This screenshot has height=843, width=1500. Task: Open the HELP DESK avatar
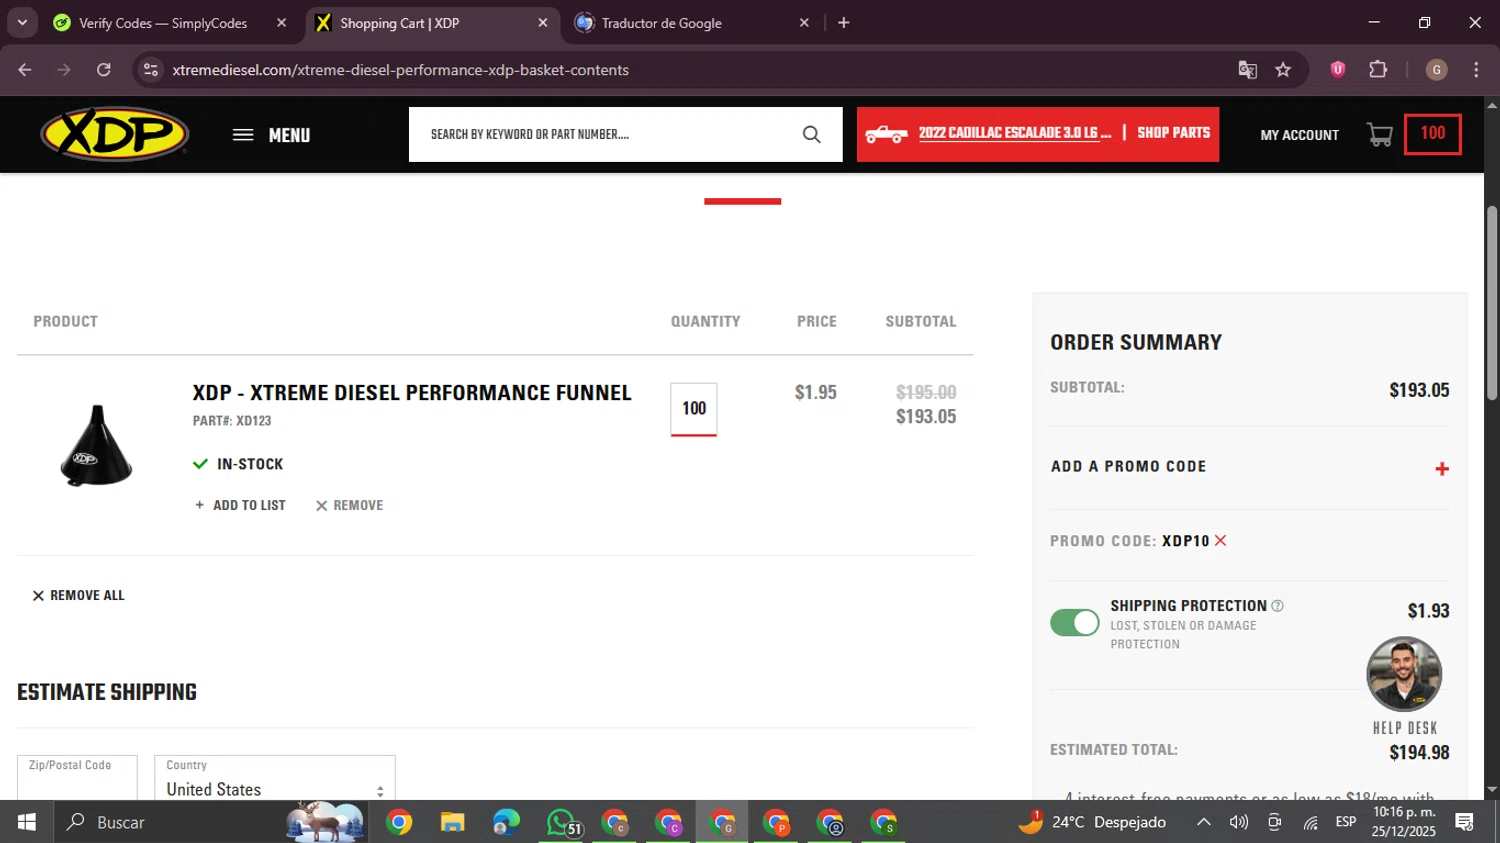click(1404, 674)
